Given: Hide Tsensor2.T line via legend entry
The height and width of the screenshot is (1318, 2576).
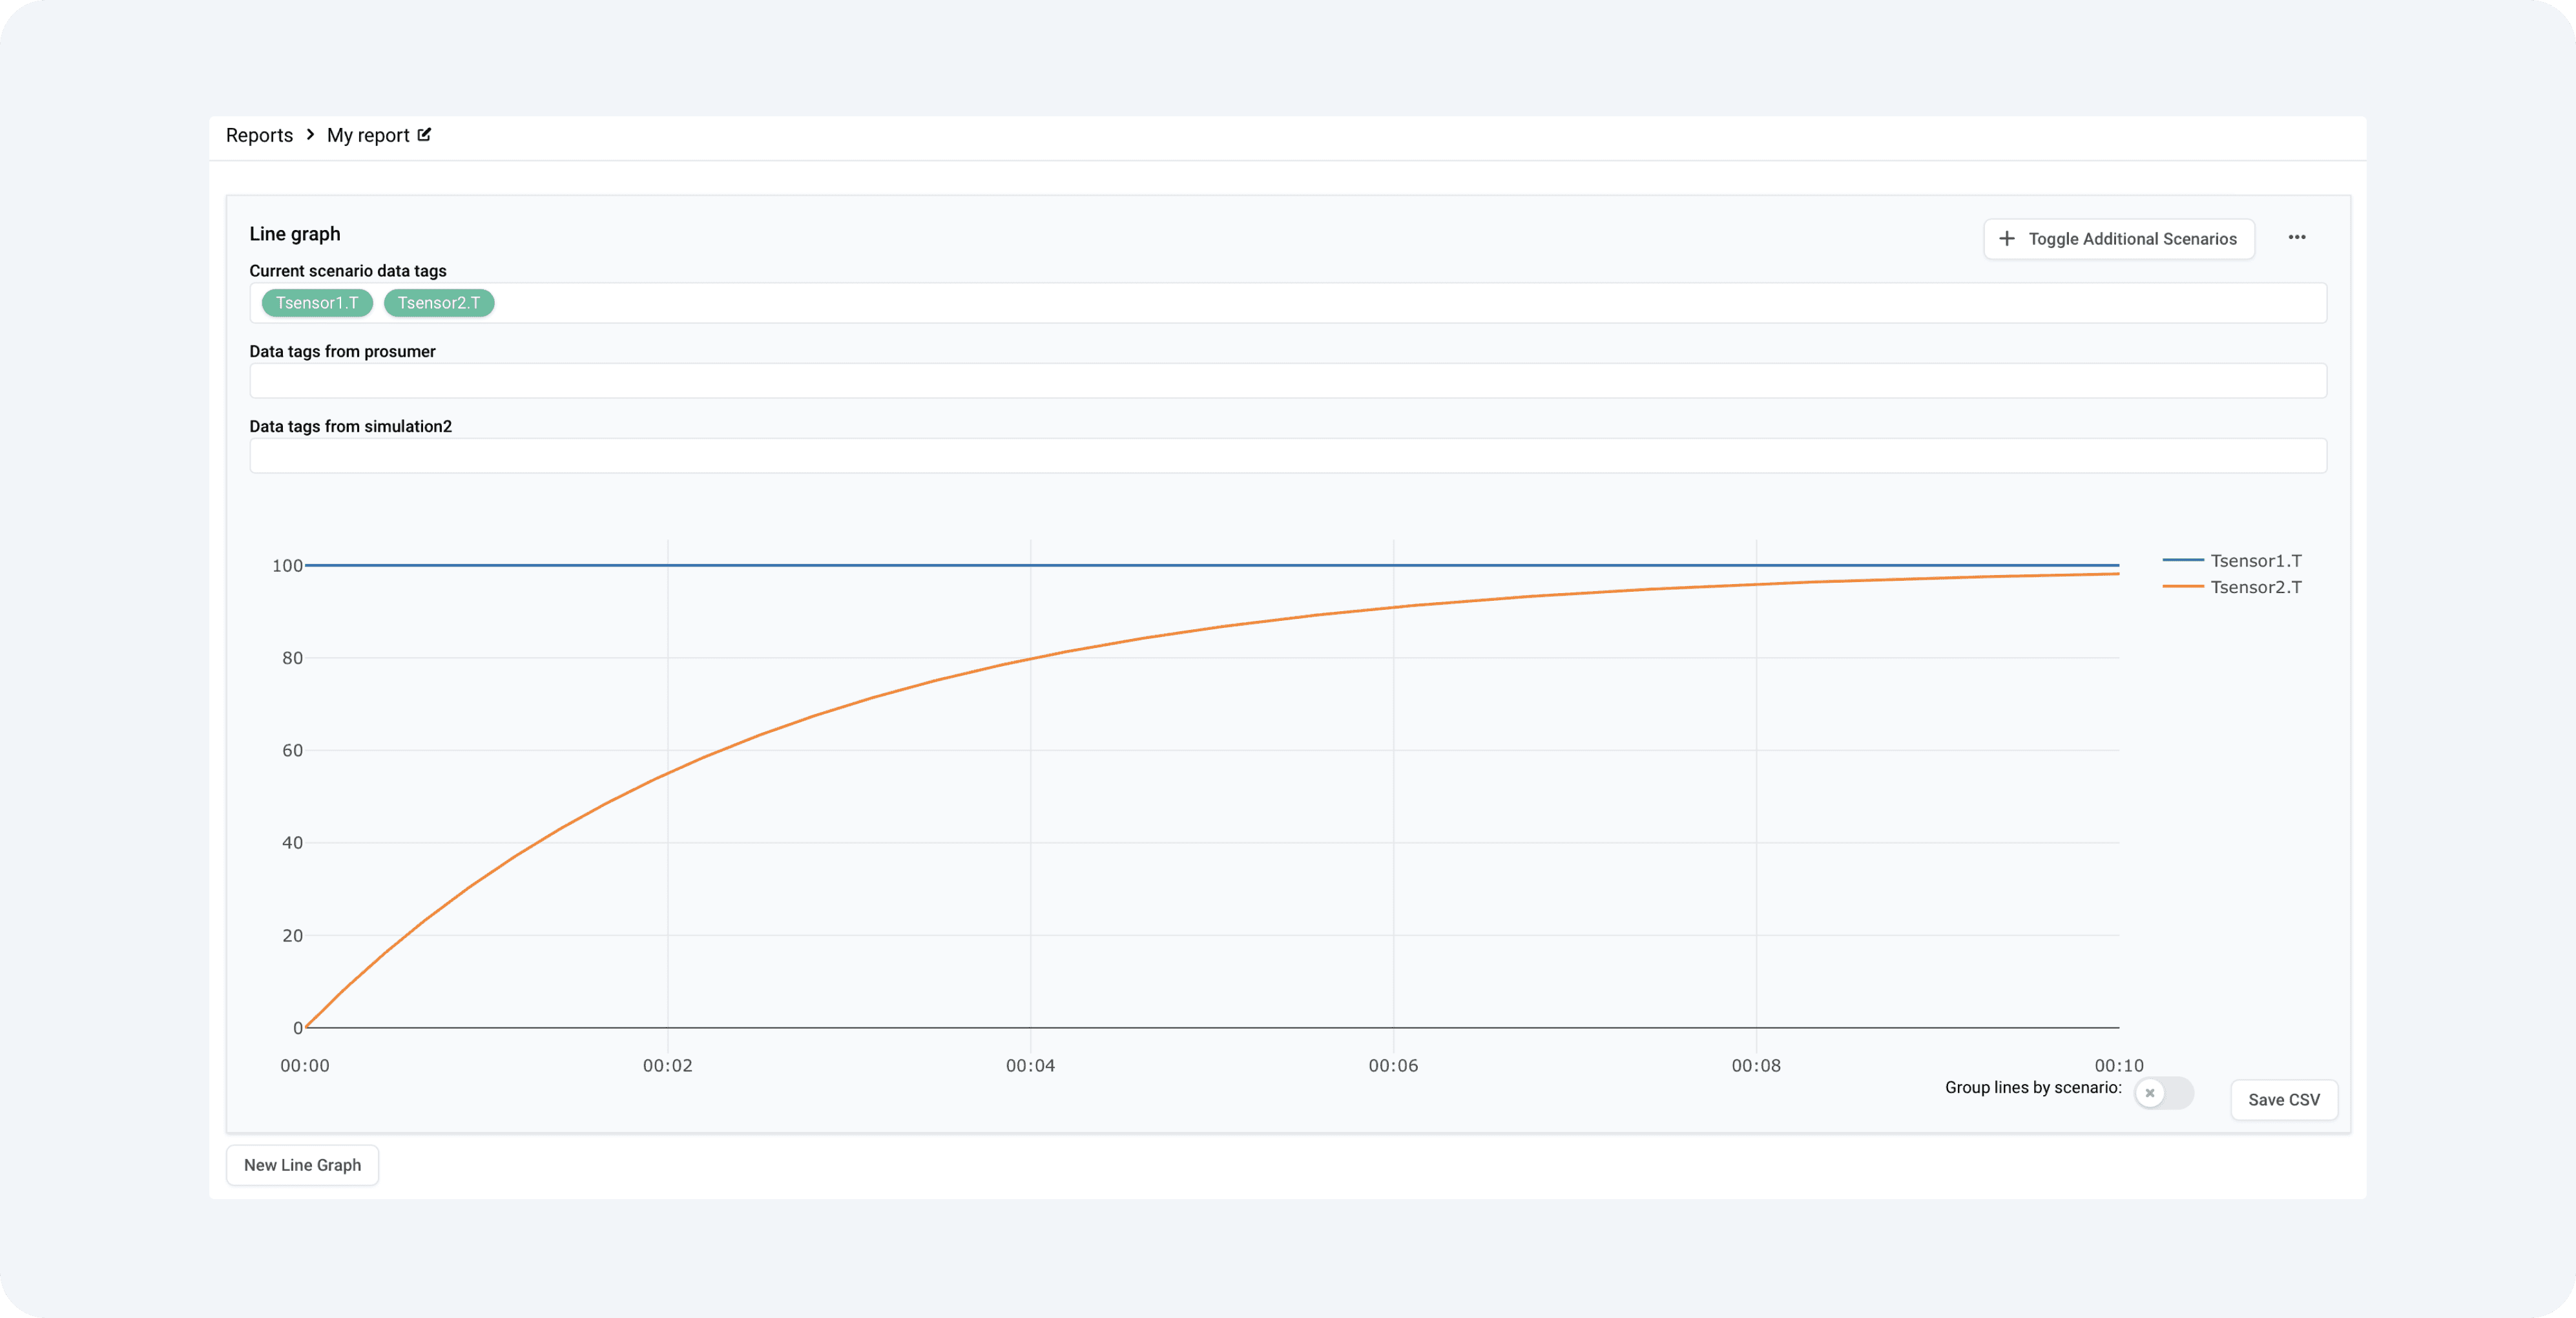Looking at the screenshot, I should tap(2255, 586).
